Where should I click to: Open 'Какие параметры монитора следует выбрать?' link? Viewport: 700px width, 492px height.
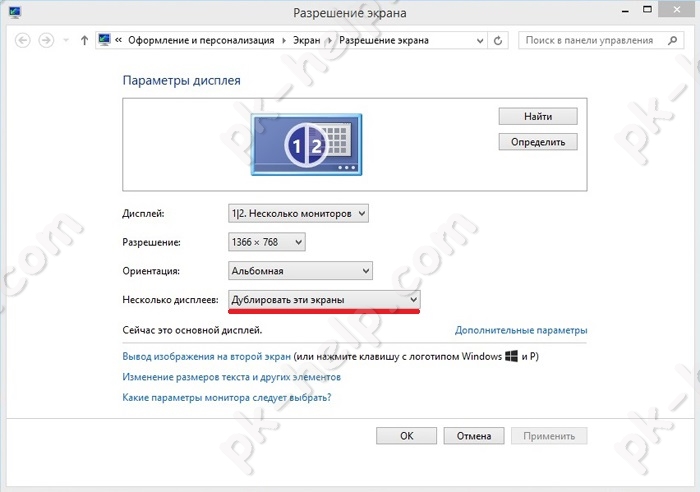click(x=227, y=397)
